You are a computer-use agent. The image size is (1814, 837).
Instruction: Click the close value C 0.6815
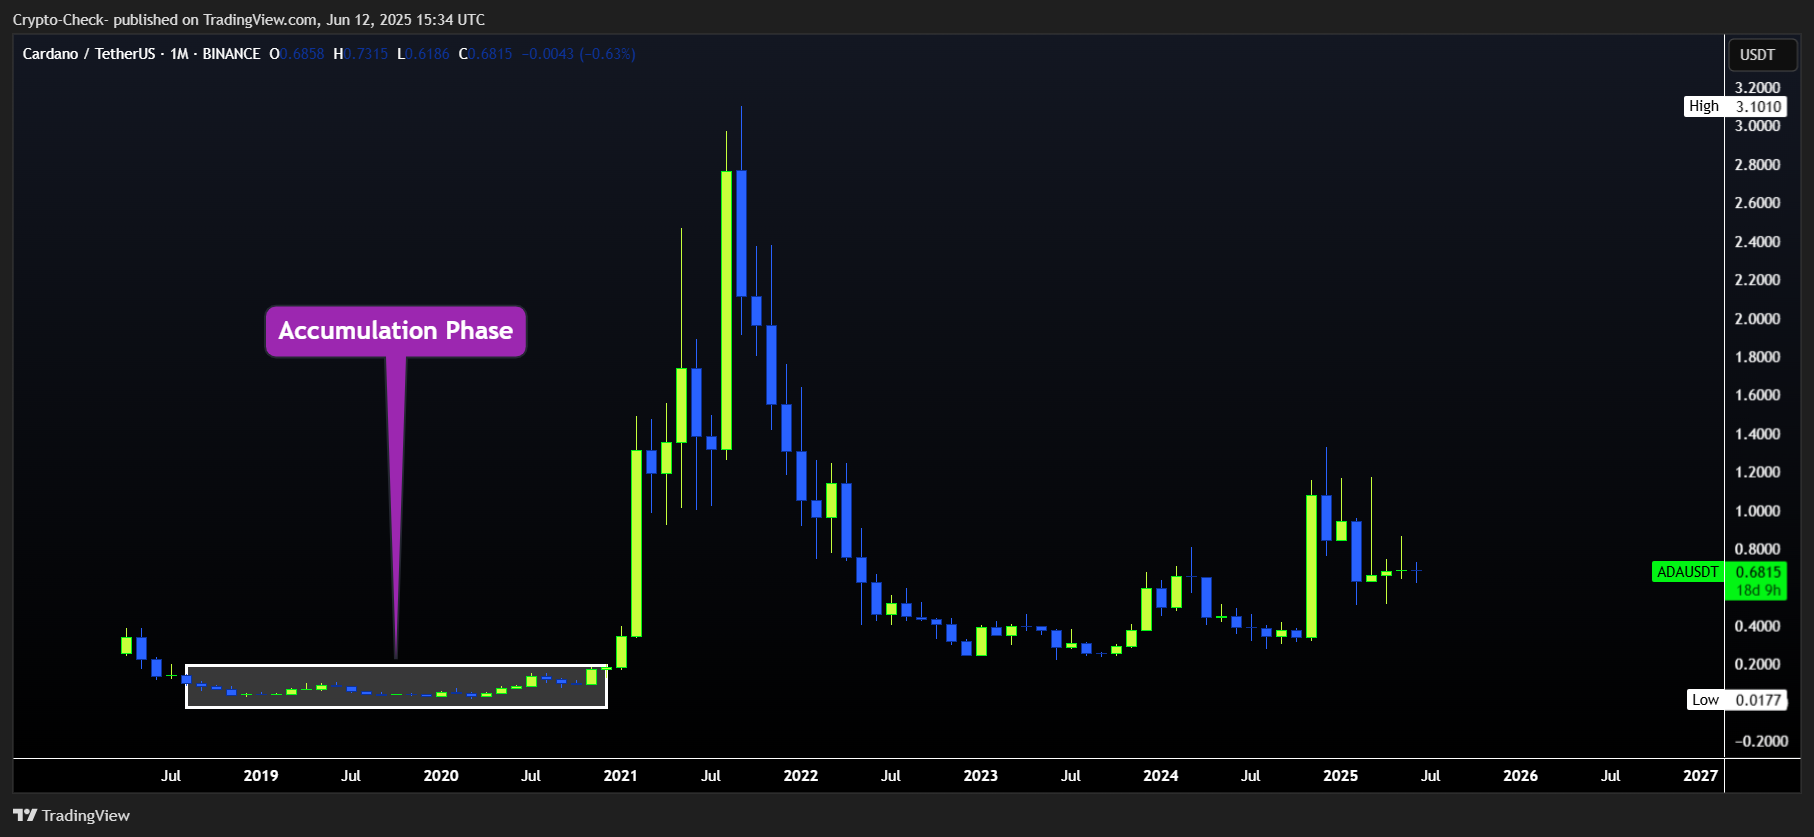[x=486, y=54]
